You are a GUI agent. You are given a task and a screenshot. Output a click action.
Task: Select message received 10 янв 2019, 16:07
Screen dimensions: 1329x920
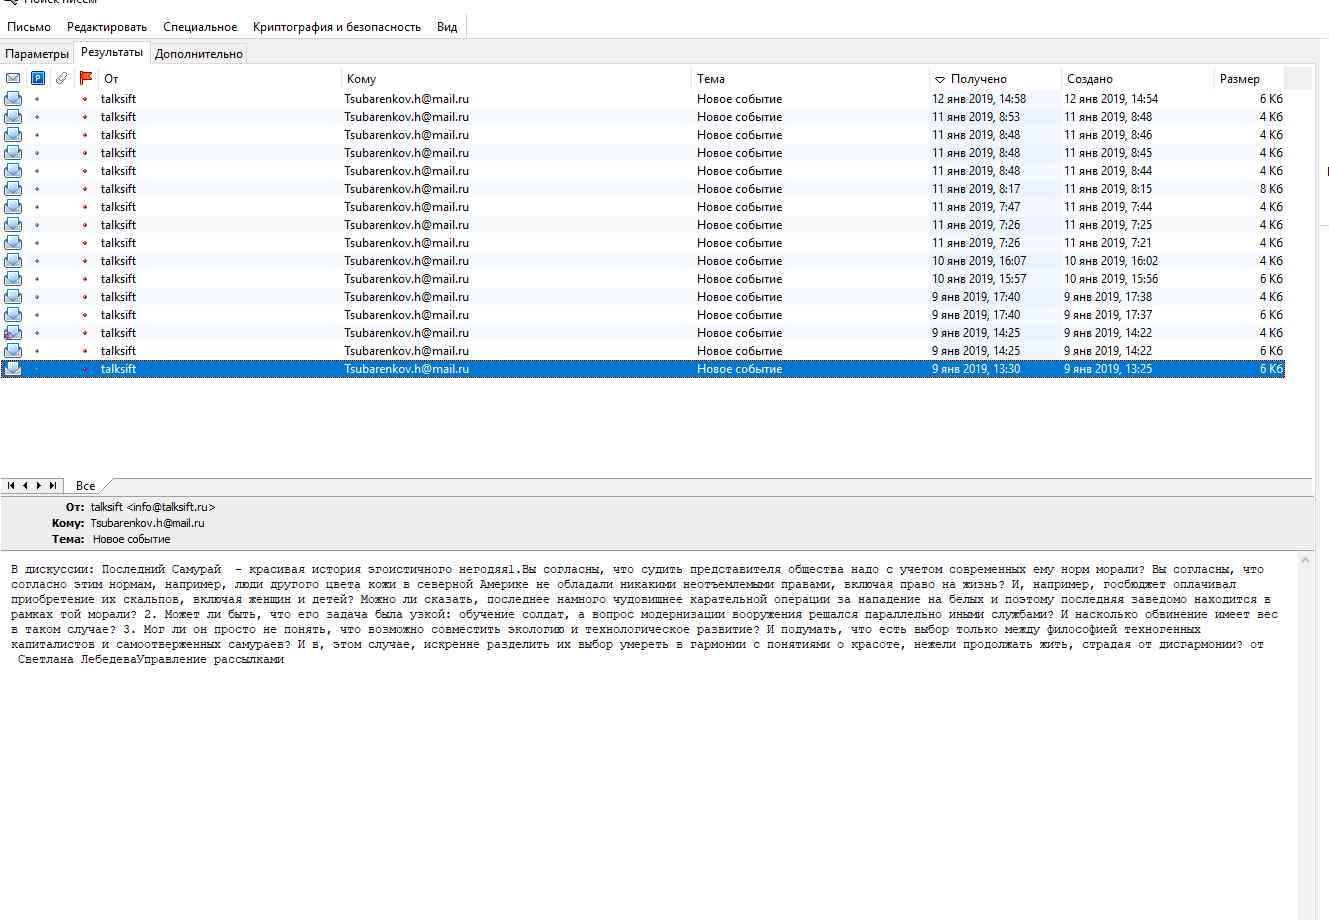[x=642, y=261]
